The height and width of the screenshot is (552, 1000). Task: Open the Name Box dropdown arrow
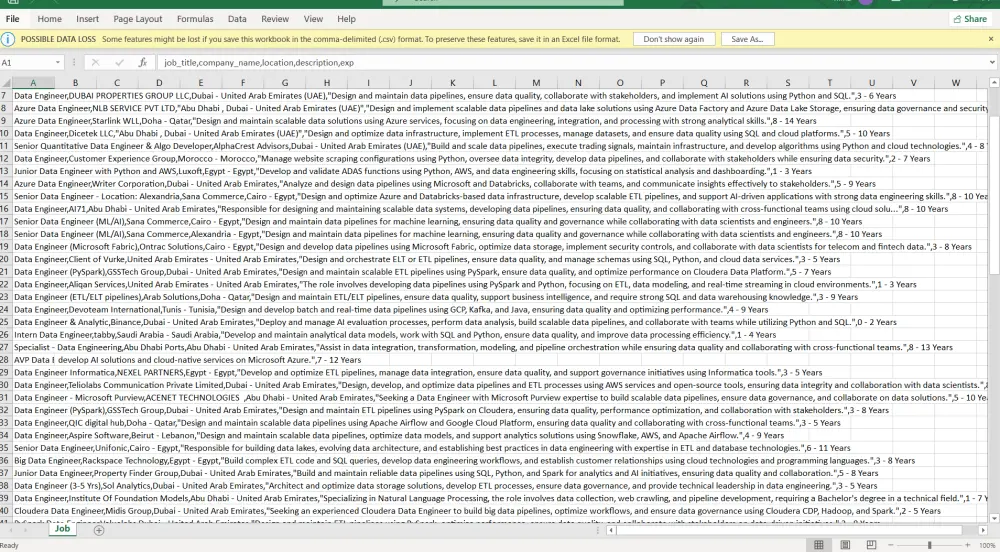pyautogui.click(x=57, y=62)
